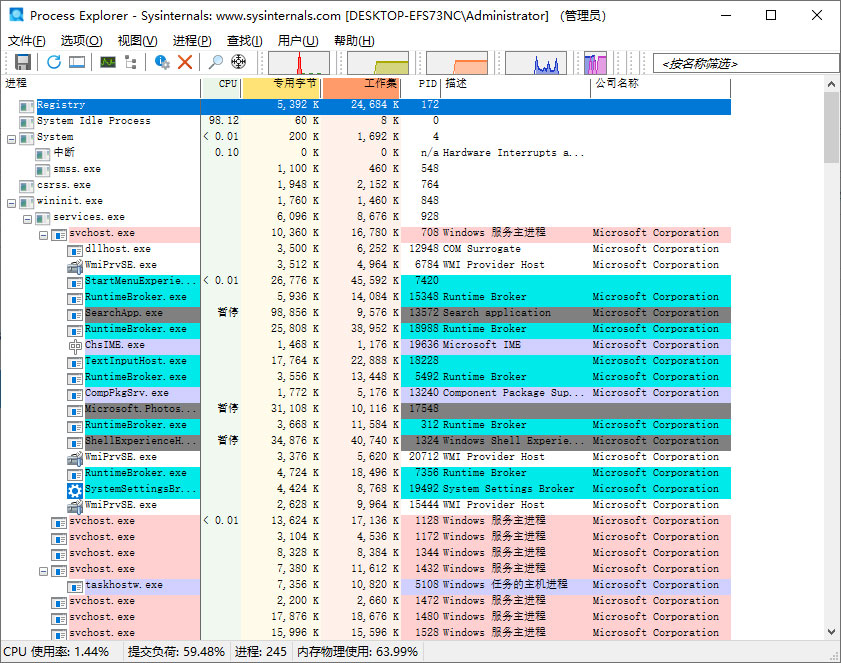The image size is (841, 663).
Task: Click the filter by name input field
Action: pyautogui.click(x=746, y=64)
